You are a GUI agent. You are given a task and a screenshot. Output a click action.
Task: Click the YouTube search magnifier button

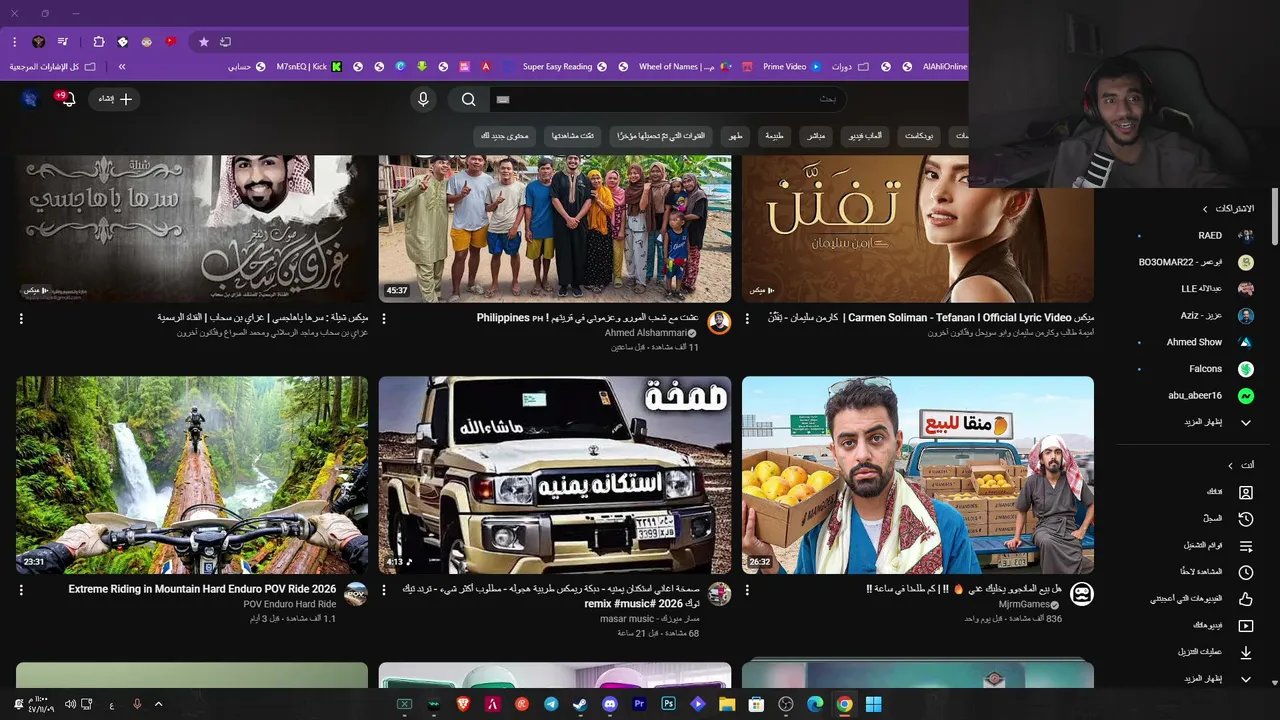click(468, 99)
